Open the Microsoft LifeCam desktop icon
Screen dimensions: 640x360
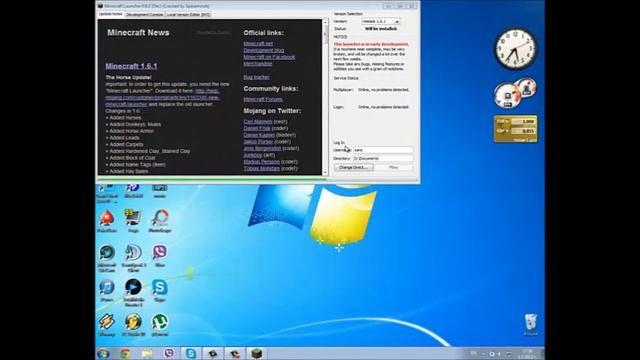(107, 253)
